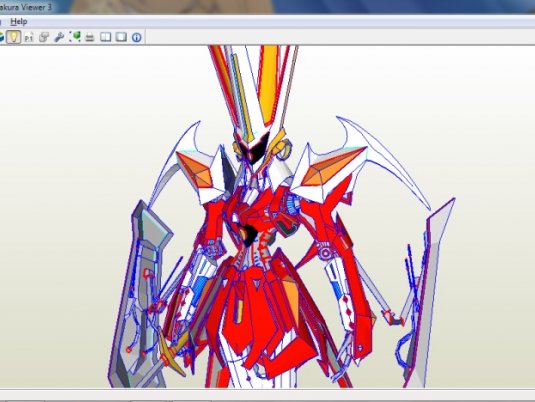Select the orange right shoulder armor piece
The width and height of the screenshot is (535, 402).
[330, 166]
